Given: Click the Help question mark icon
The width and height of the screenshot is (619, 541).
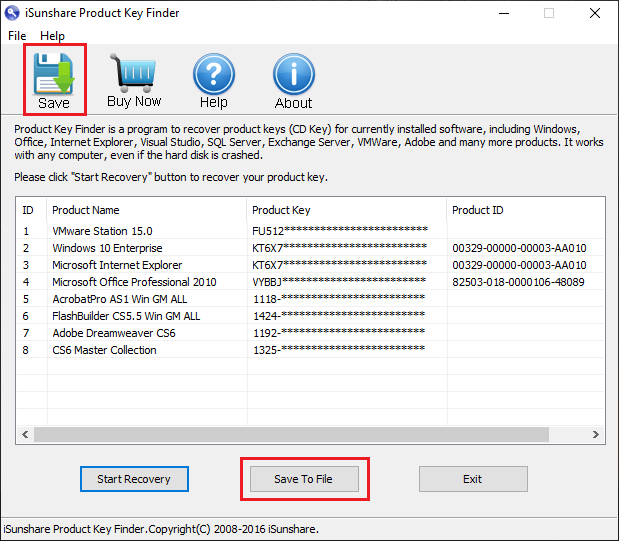Looking at the screenshot, I should coord(214,74).
